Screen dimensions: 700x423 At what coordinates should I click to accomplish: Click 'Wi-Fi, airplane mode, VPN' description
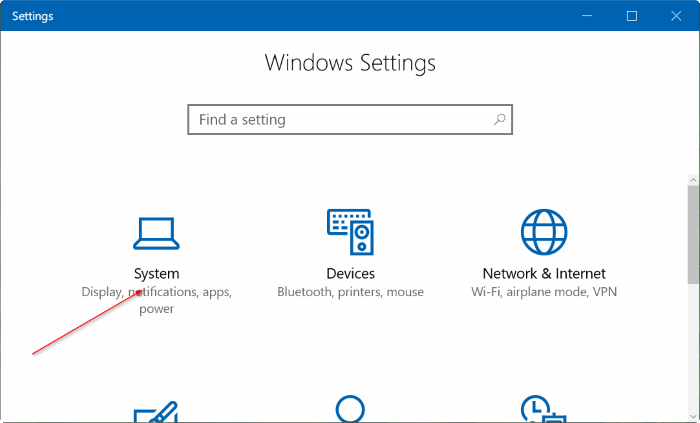click(x=544, y=292)
